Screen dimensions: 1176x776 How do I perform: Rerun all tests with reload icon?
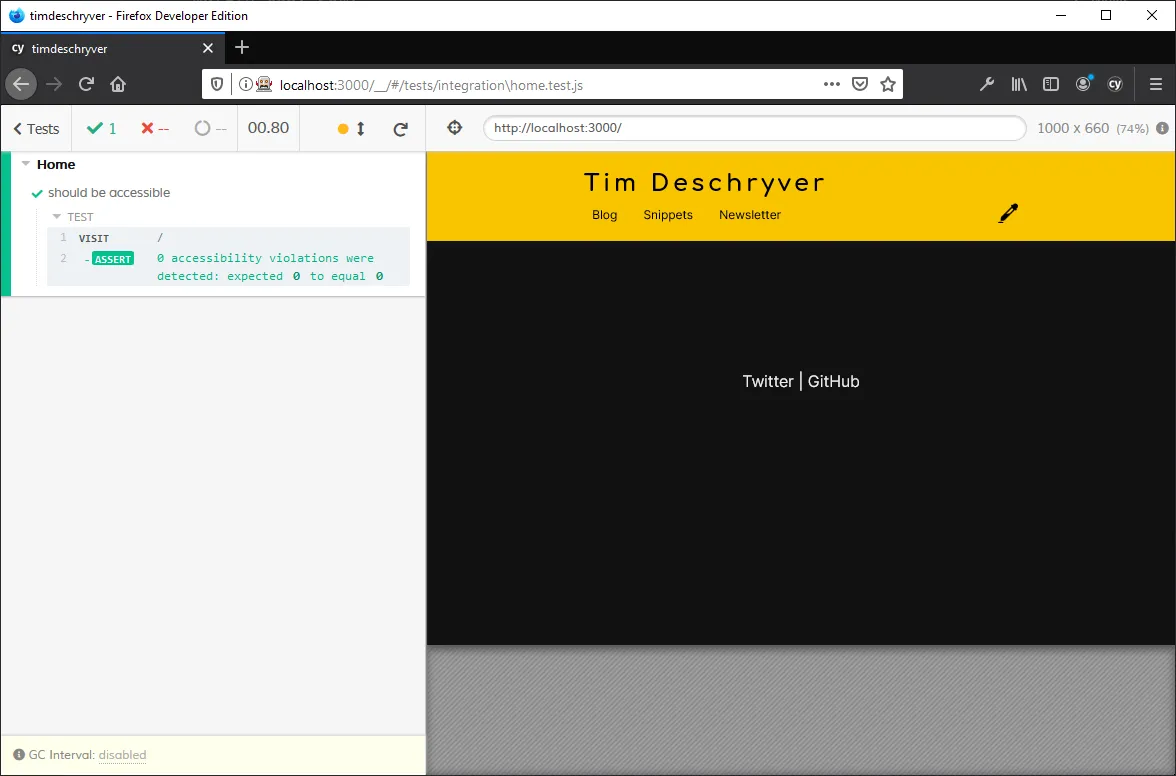[x=400, y=129]
